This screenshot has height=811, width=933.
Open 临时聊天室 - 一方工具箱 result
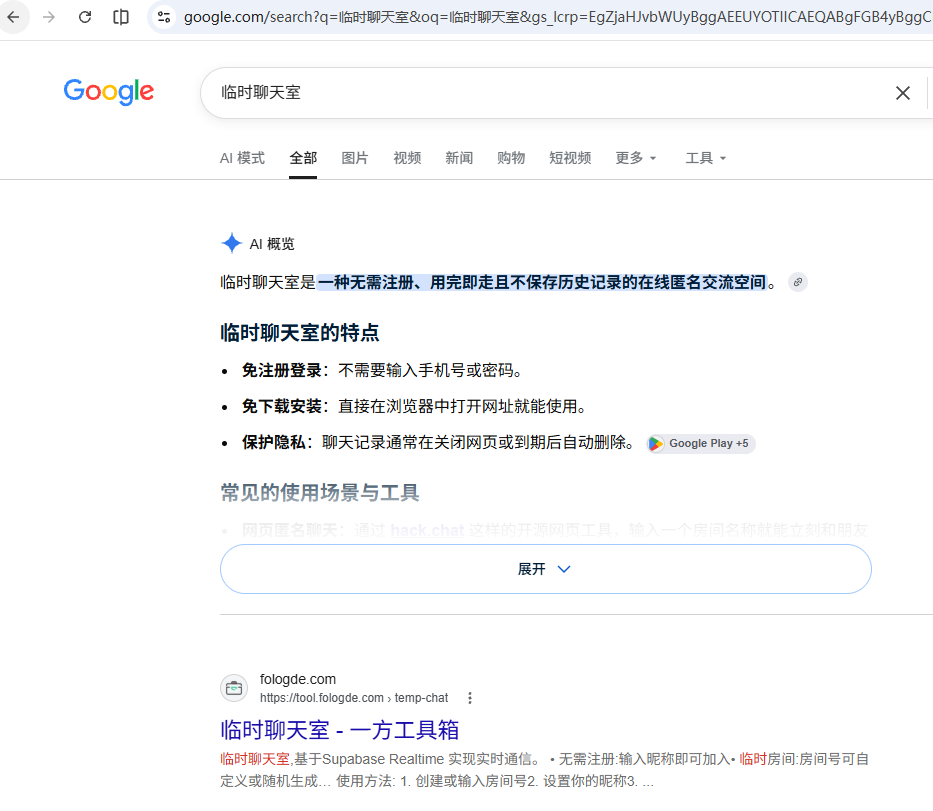tap(339, 730)
